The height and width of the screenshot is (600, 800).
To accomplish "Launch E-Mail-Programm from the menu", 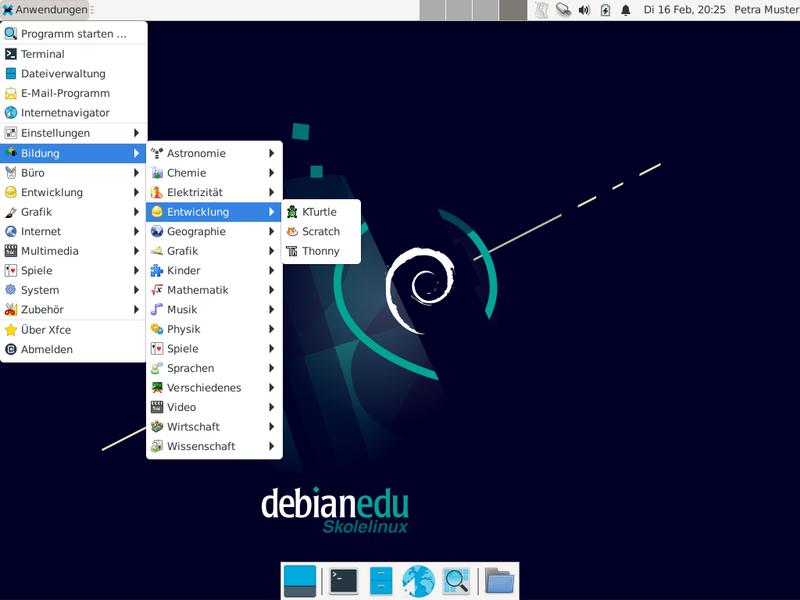I will (x=73, y=93).
